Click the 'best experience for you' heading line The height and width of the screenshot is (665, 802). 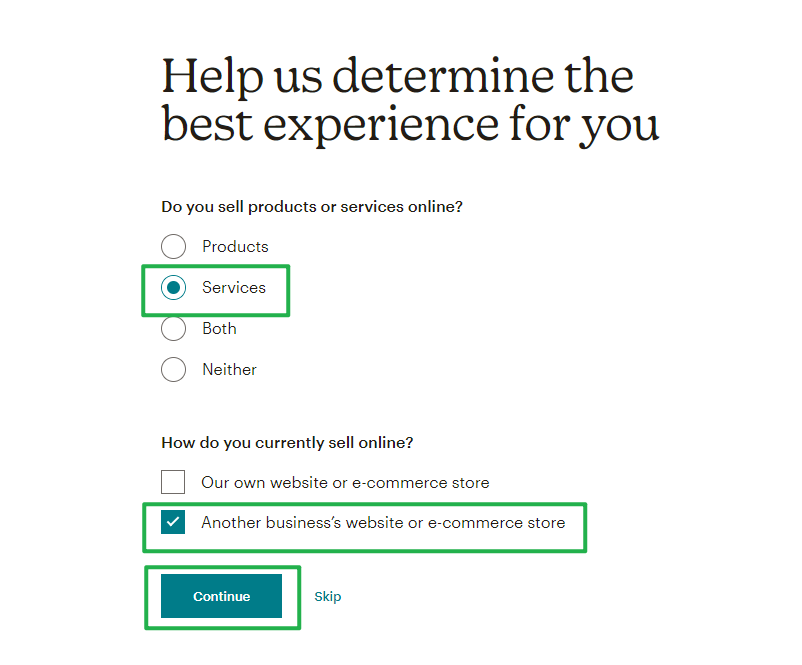[411, 124]
